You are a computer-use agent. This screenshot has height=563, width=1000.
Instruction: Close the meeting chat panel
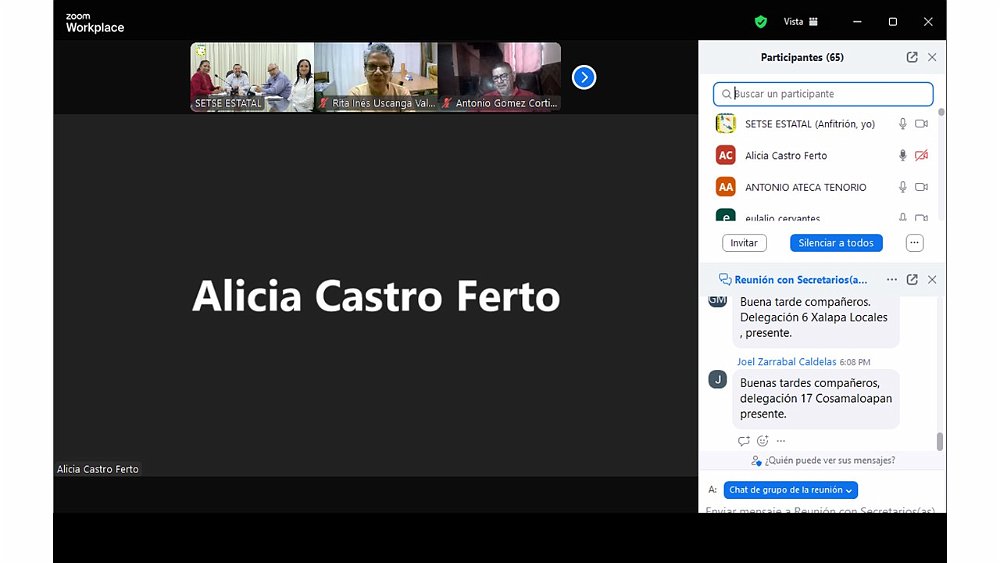tap(932, 280)
